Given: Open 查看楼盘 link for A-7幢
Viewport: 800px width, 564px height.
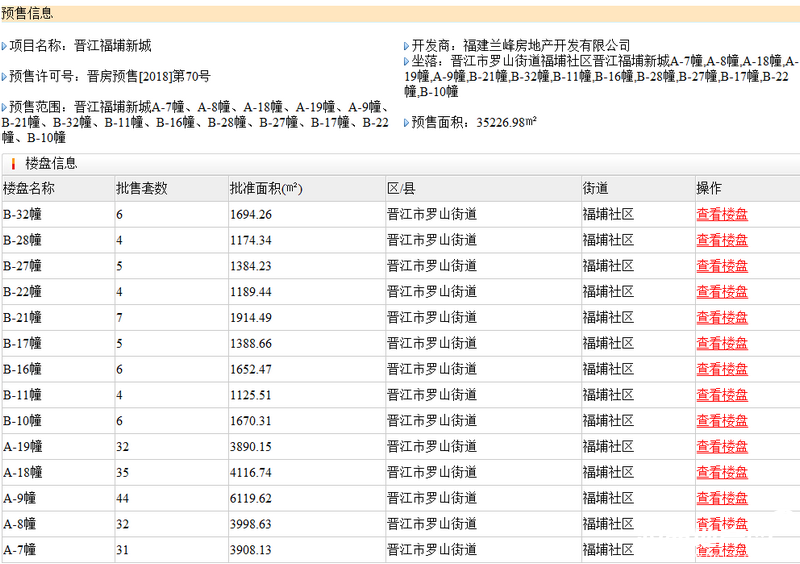Looking at the screenshot, I should click(722, 550).
